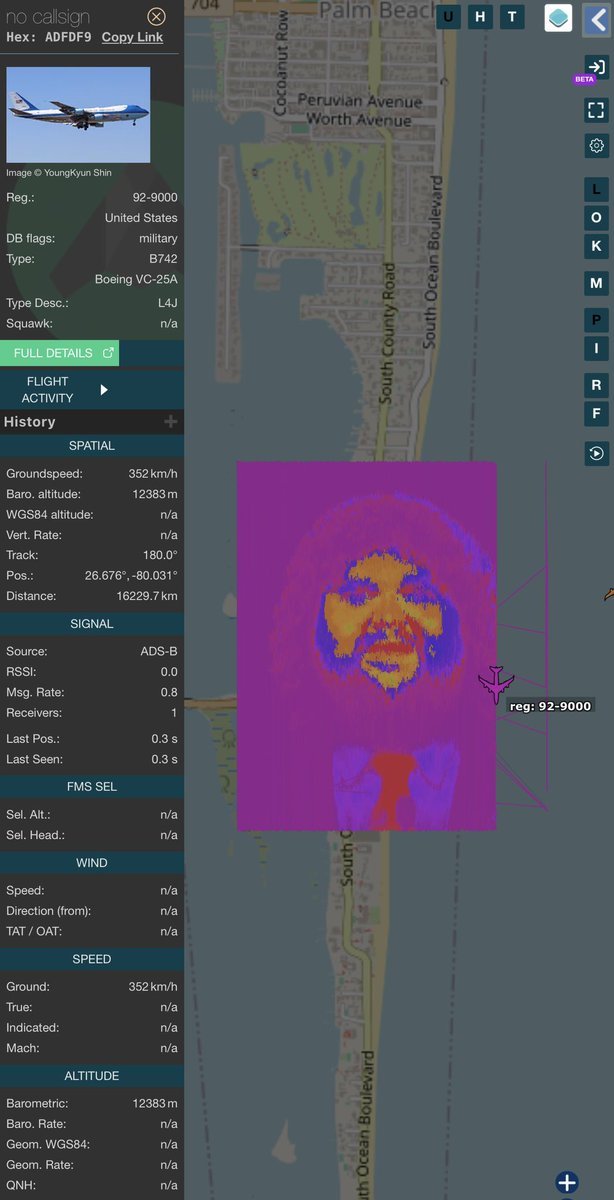Viewport: 614px width, 1200px height.
Task: Click the BETA login icon
Action: click(x=596, y=67)
